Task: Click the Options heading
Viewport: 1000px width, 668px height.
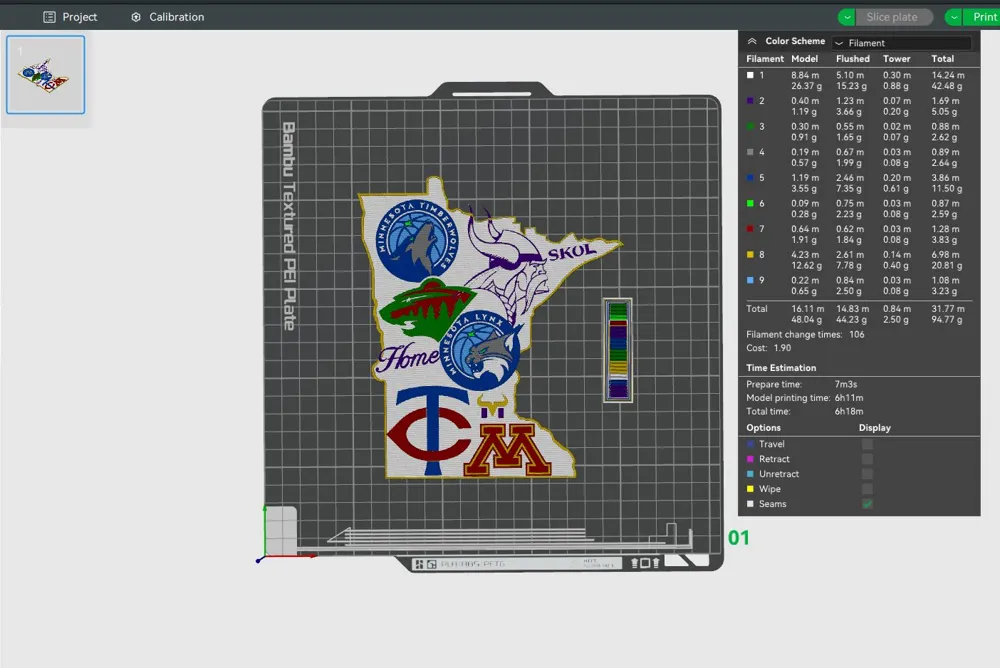Action: coord(763,428)
